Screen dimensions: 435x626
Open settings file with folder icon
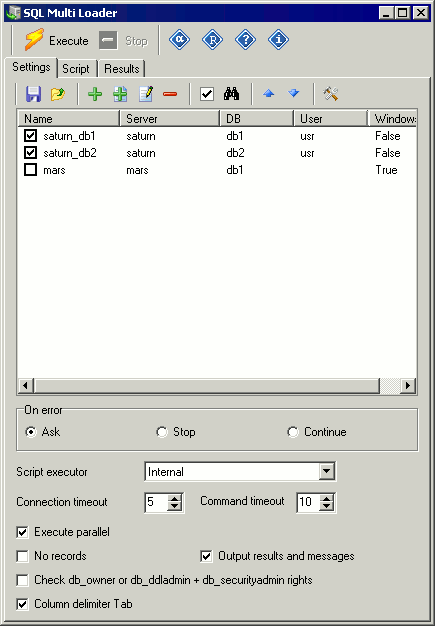[58, 94]
